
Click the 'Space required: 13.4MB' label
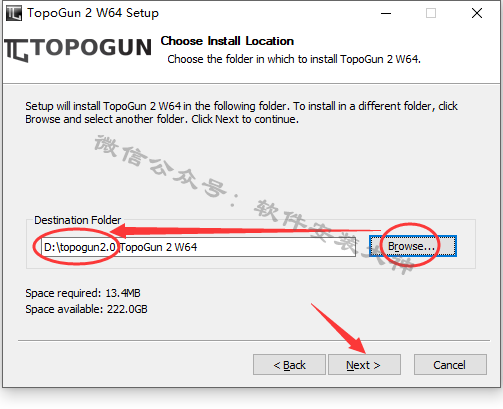click(83, 293)
